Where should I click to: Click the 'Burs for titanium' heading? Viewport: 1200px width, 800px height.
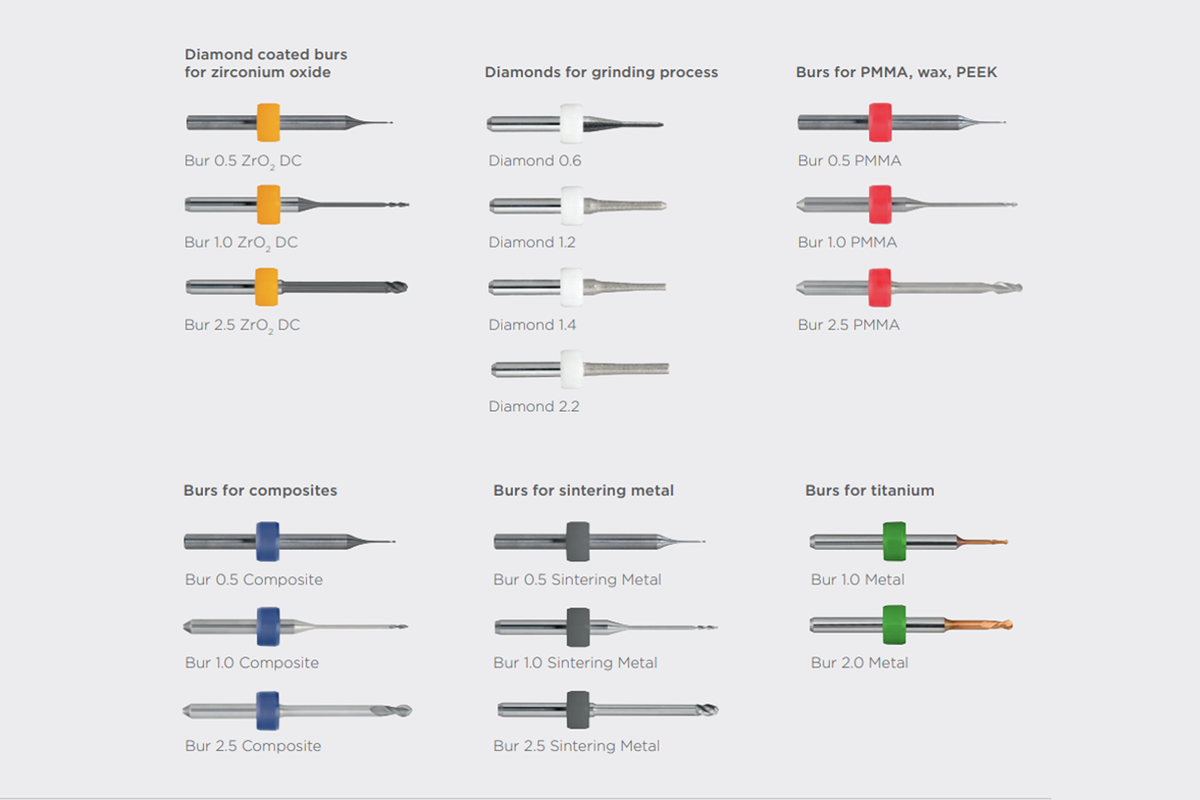pos(869,490)
